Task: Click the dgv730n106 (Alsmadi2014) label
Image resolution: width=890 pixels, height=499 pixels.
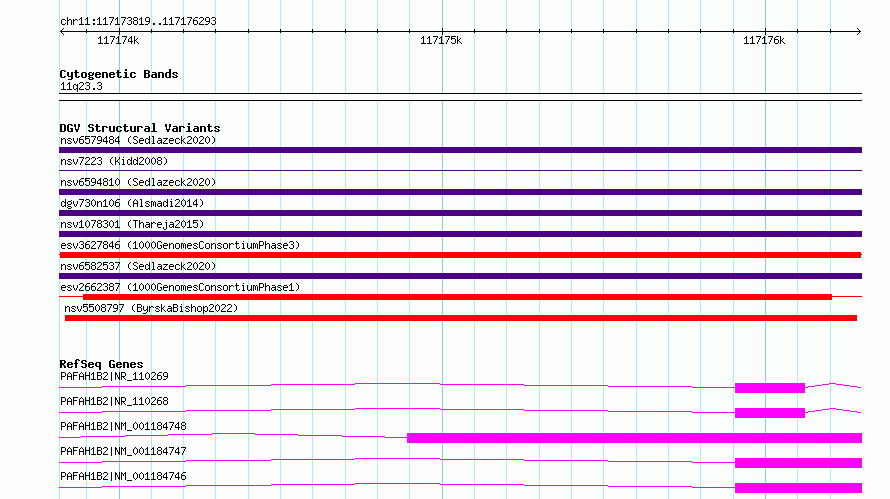Action: [132, 203]
